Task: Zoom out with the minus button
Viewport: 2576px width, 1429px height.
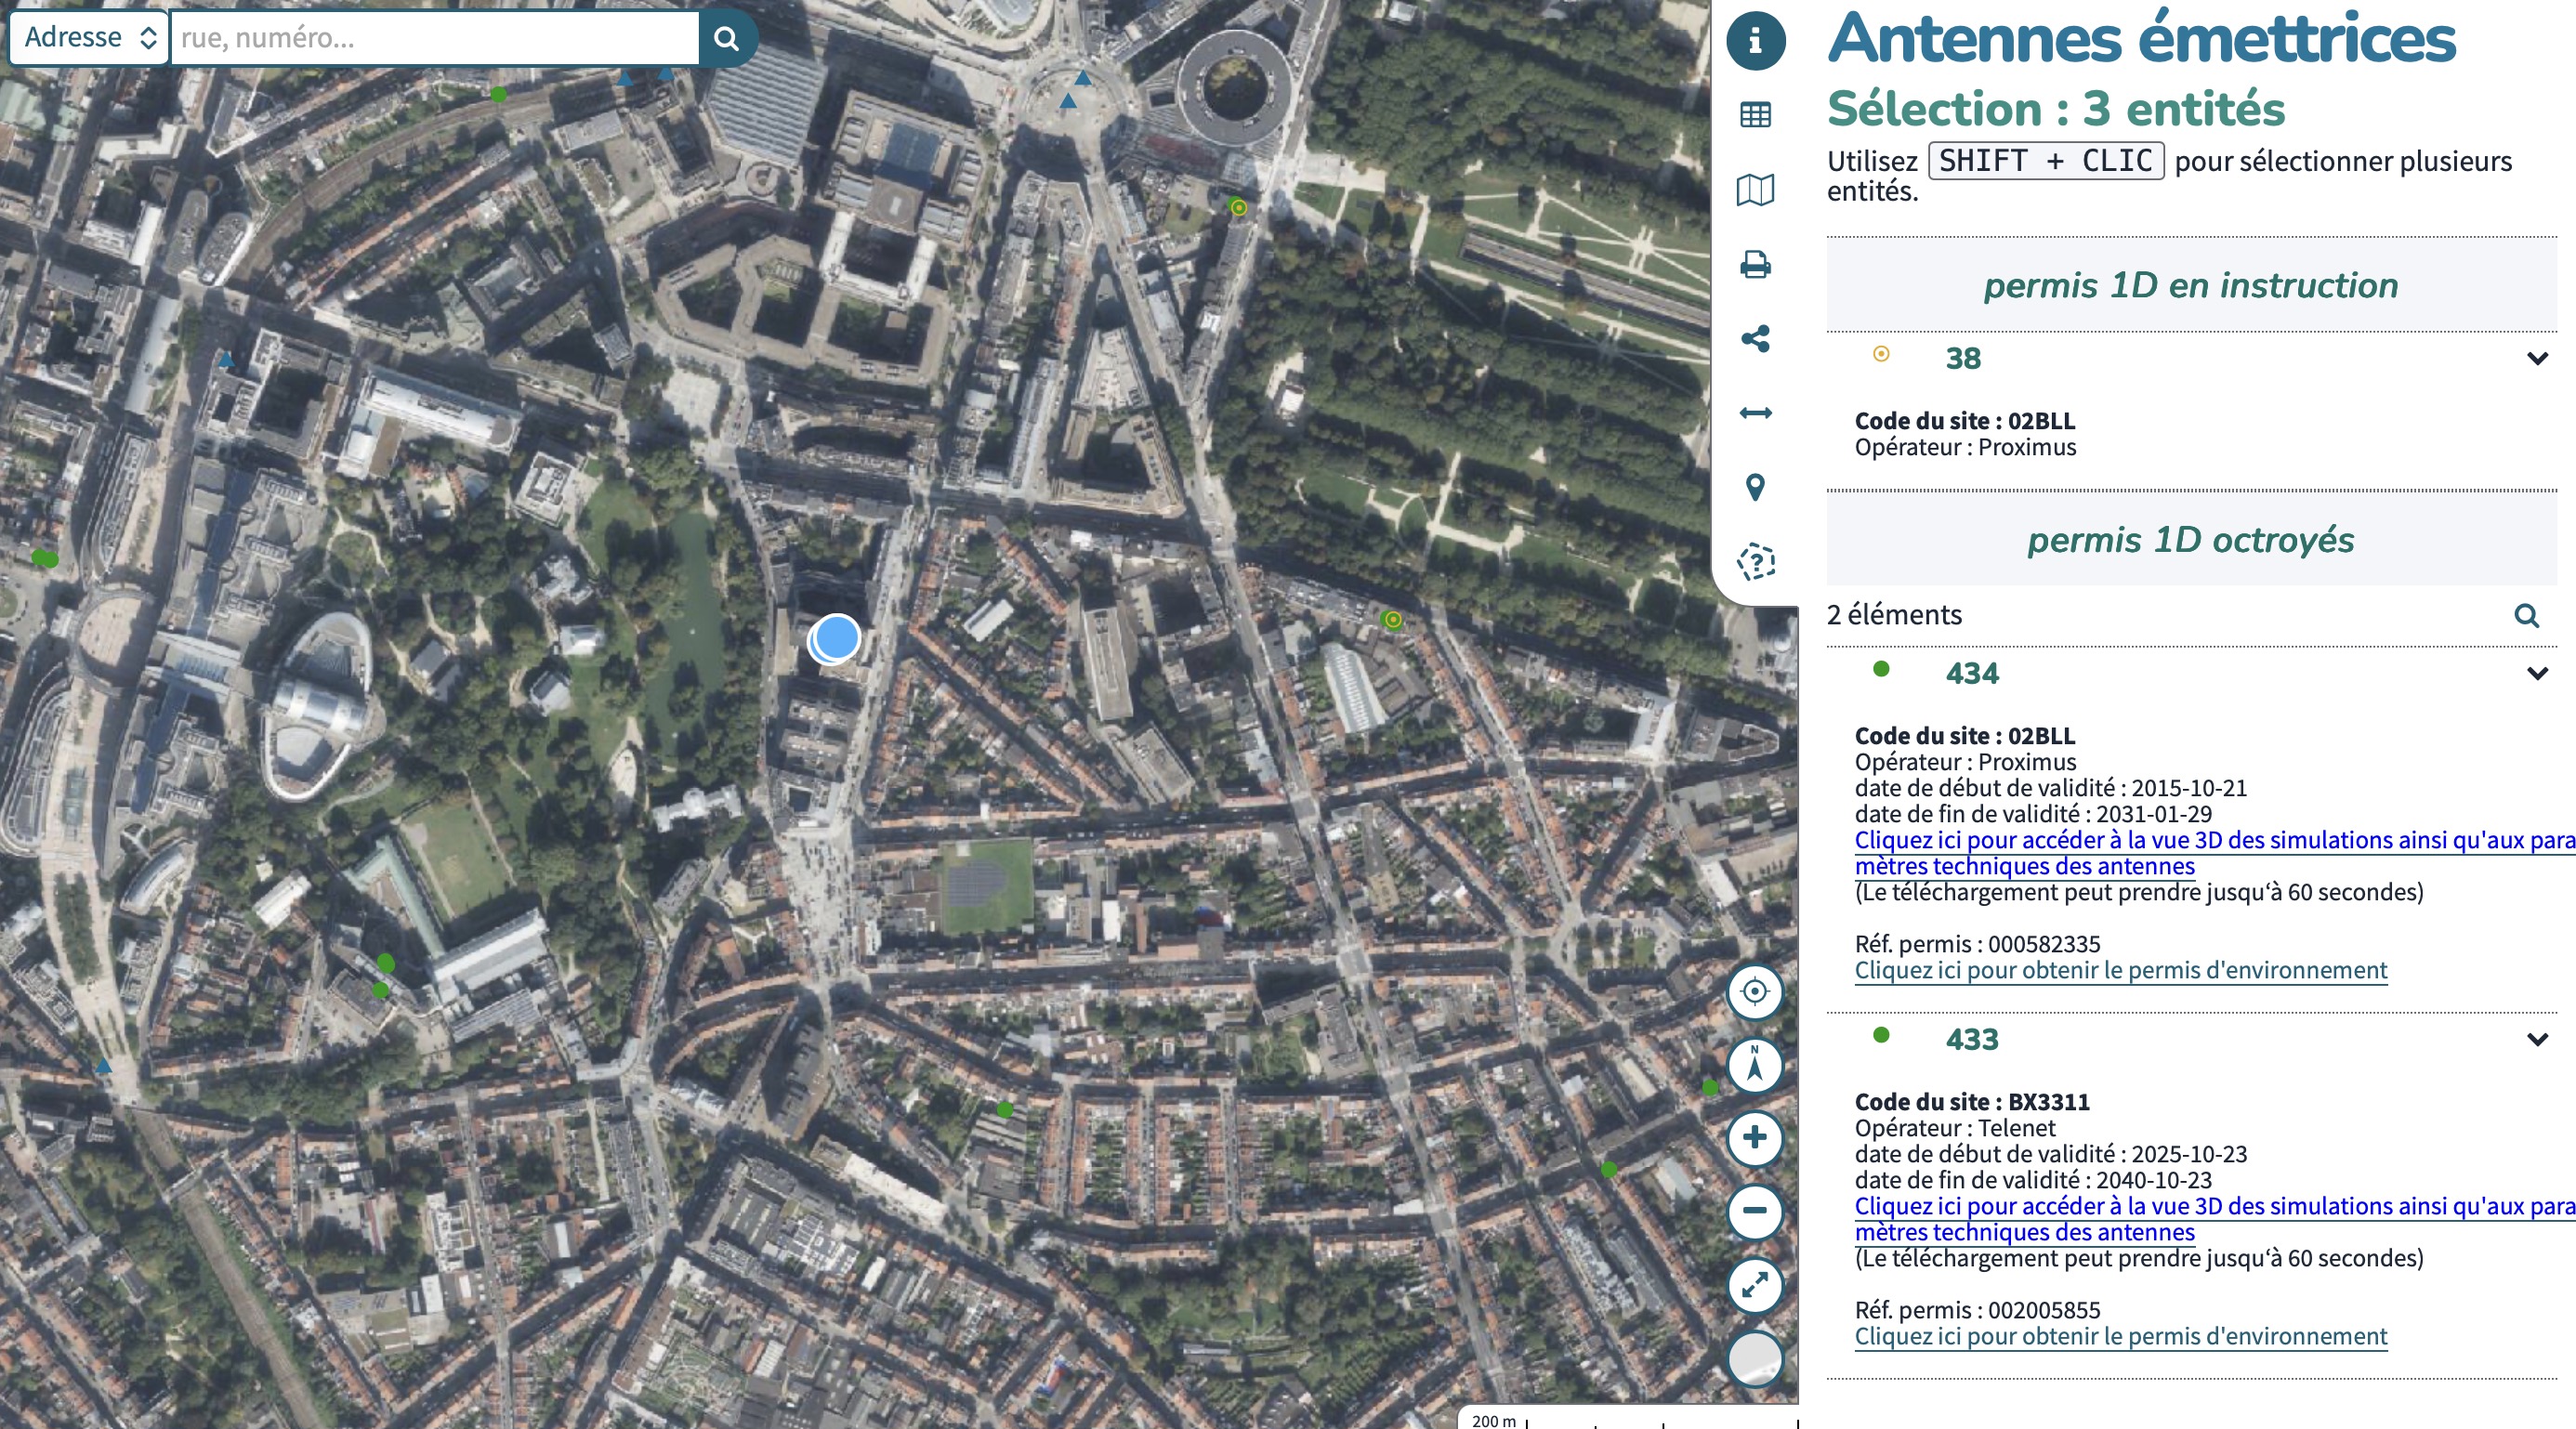Action: click(1754, 1211)
